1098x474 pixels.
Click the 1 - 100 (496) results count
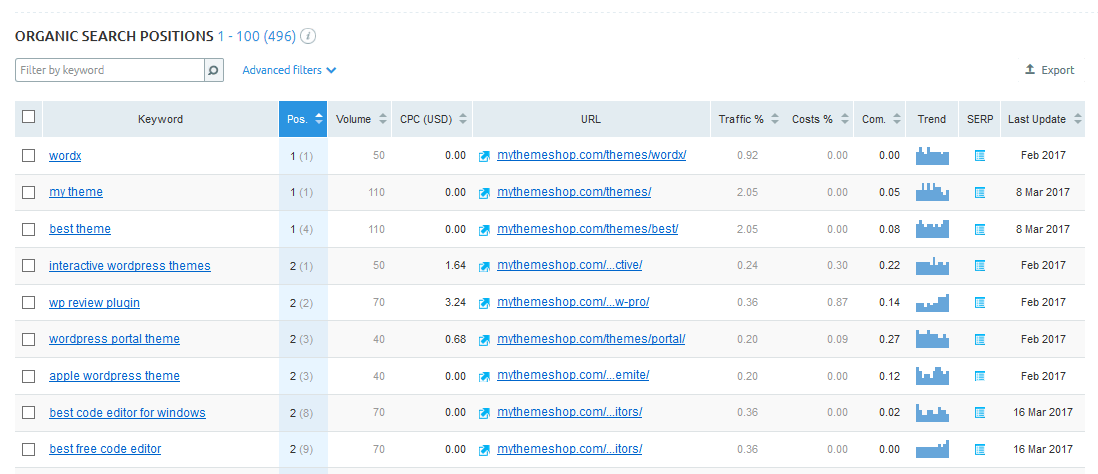(x=256, y=36)
